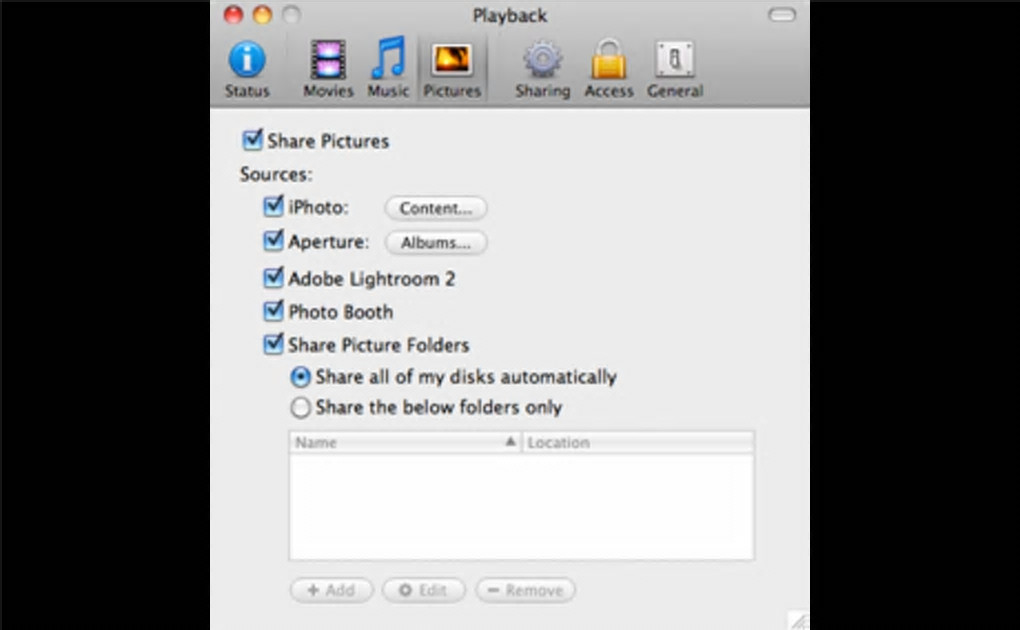Viewport: 1020px width, 630px height.
Task: Open the Status pane icon
Action: [247, 59]
